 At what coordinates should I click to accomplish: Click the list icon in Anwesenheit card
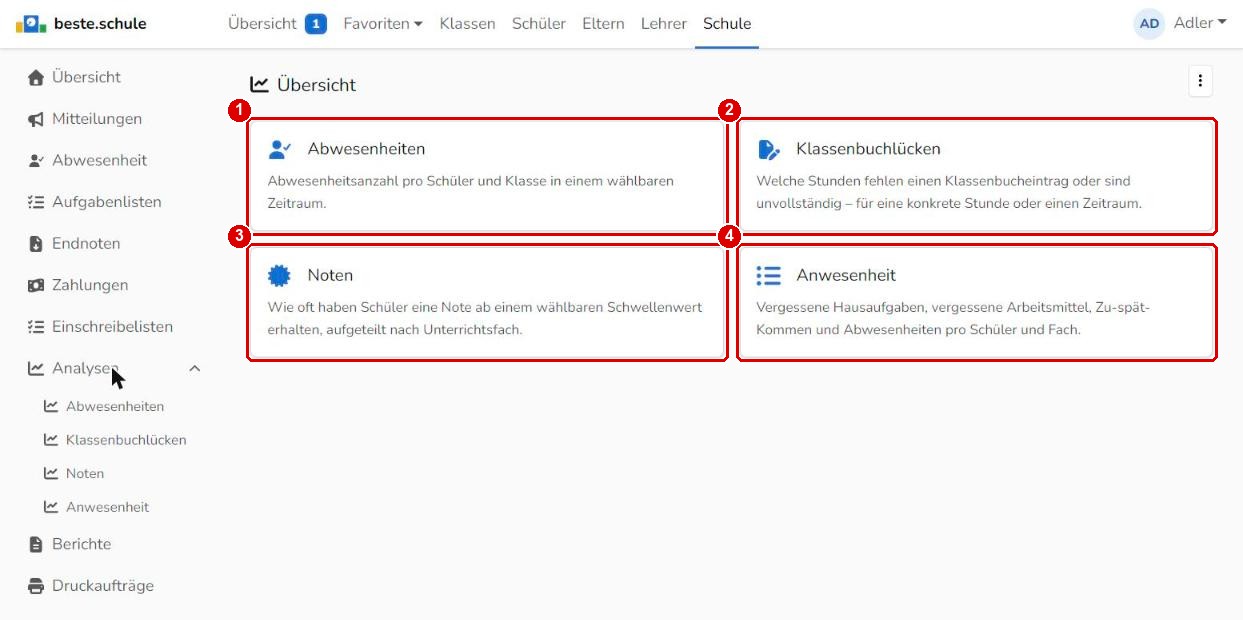pyautogui.click(x=768, y=275)
